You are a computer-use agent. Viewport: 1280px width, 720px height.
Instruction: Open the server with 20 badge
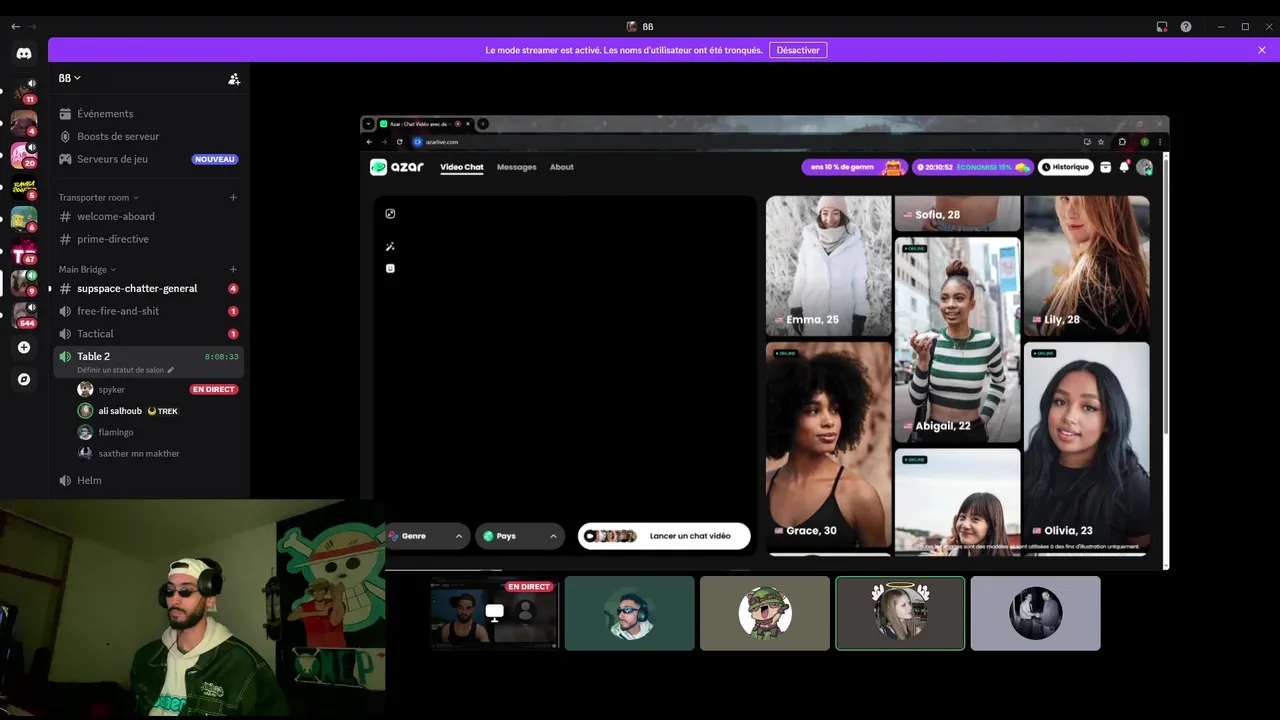tap(24, 155)
